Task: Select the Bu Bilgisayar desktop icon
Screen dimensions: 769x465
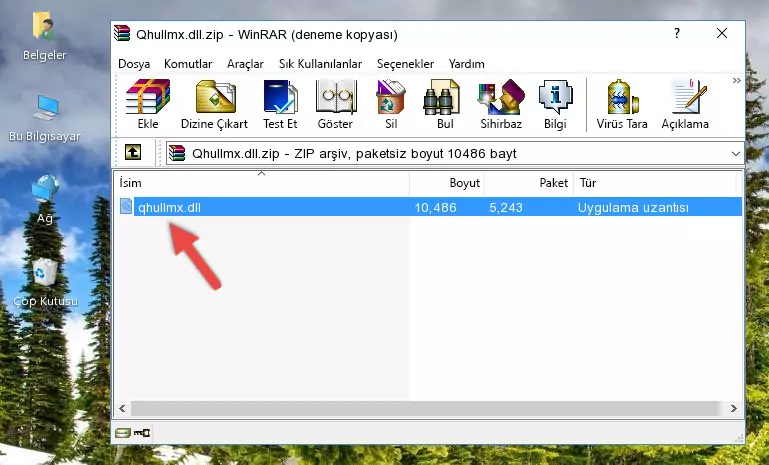Action: (x=44, y=118)
